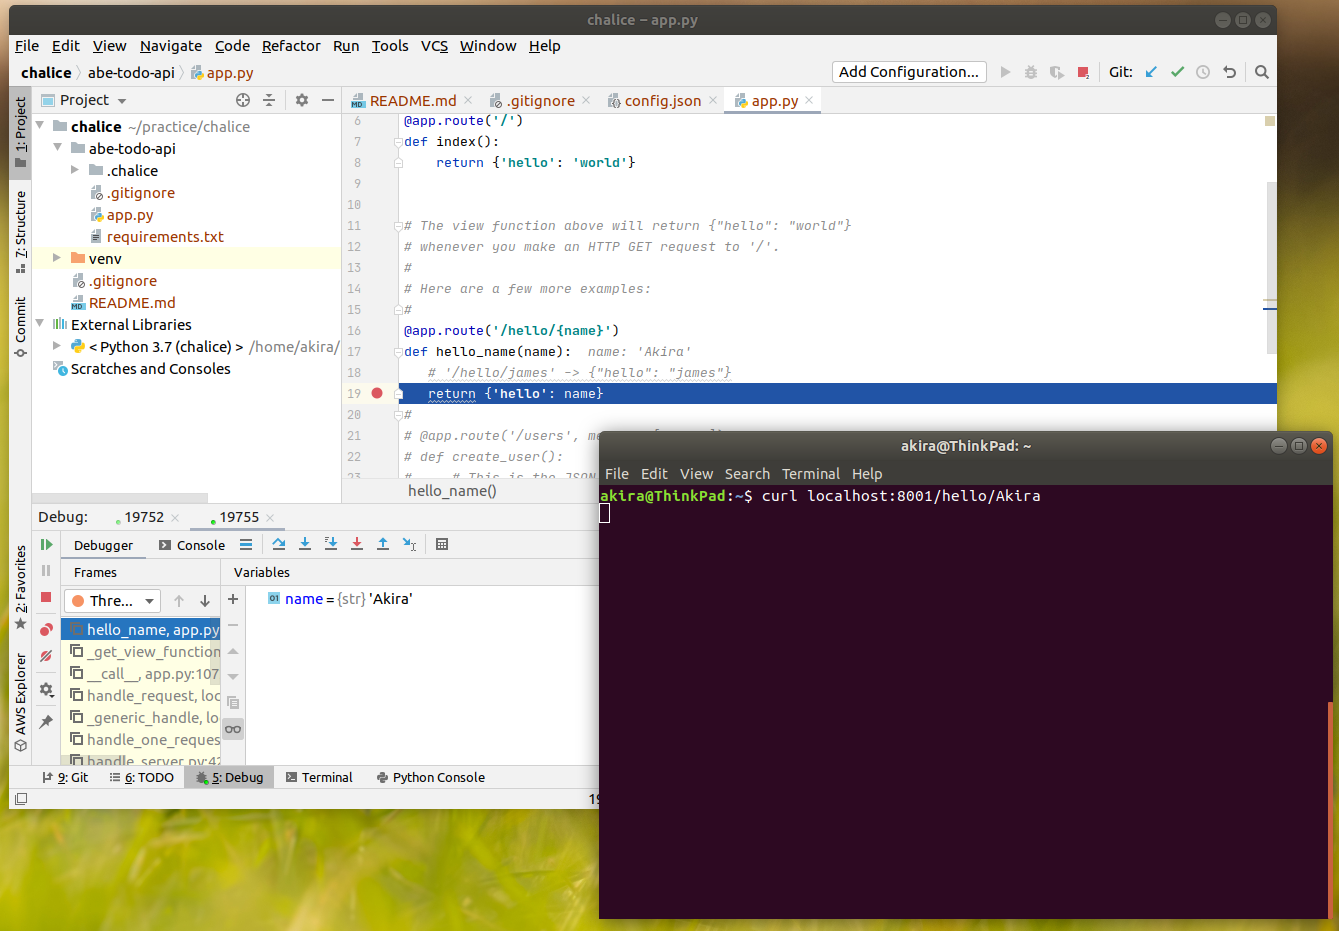This screenshot has width=1339, height=931.
Task: Stop the debug session with red square icon
Action: pyautogui.click(x=45, y=597)
